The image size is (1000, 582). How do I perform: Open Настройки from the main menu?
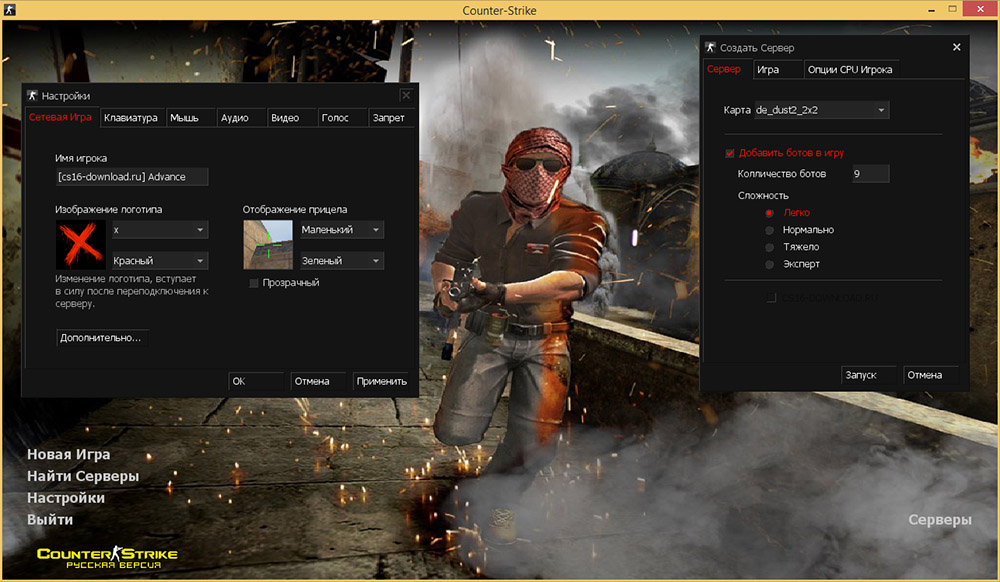pyautogui.click(x=66, y=498)
